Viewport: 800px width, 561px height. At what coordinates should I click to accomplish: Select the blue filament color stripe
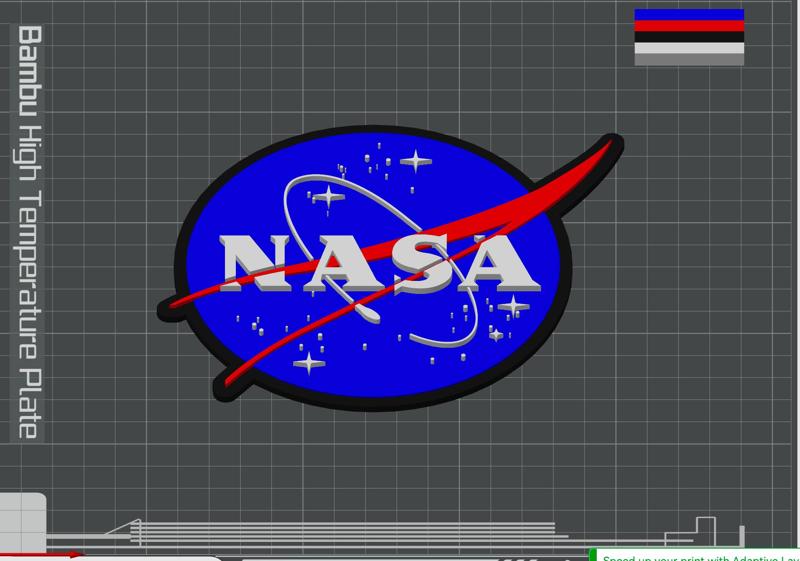point(689,14)
